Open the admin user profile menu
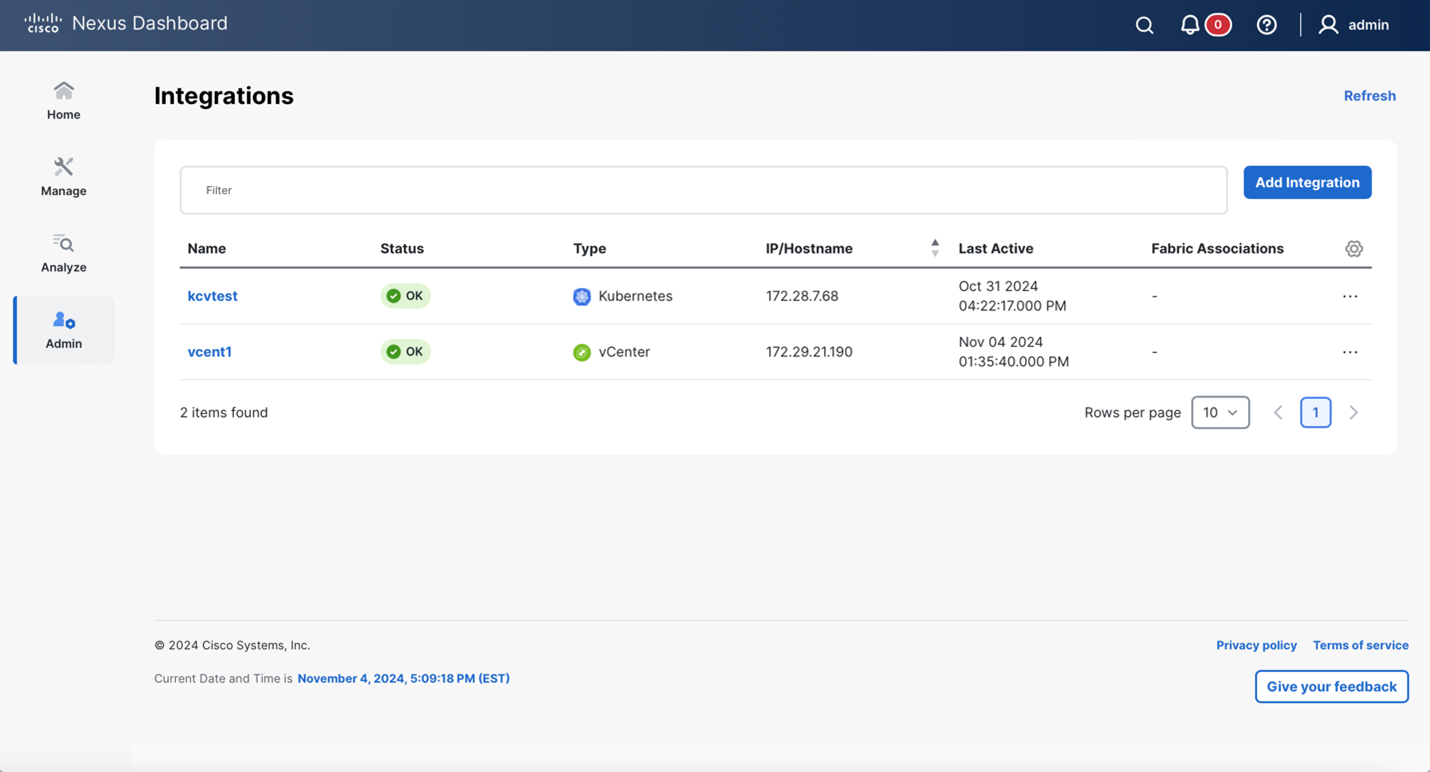The width and height of the screenshot is (1430, 772). pyautogui.click(x=1354, y=25)
